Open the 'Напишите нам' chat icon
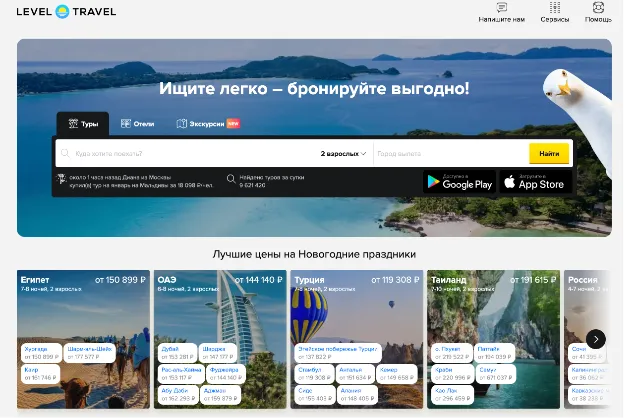The width and height of the screenshot is (624, 418). coord(502,8)
